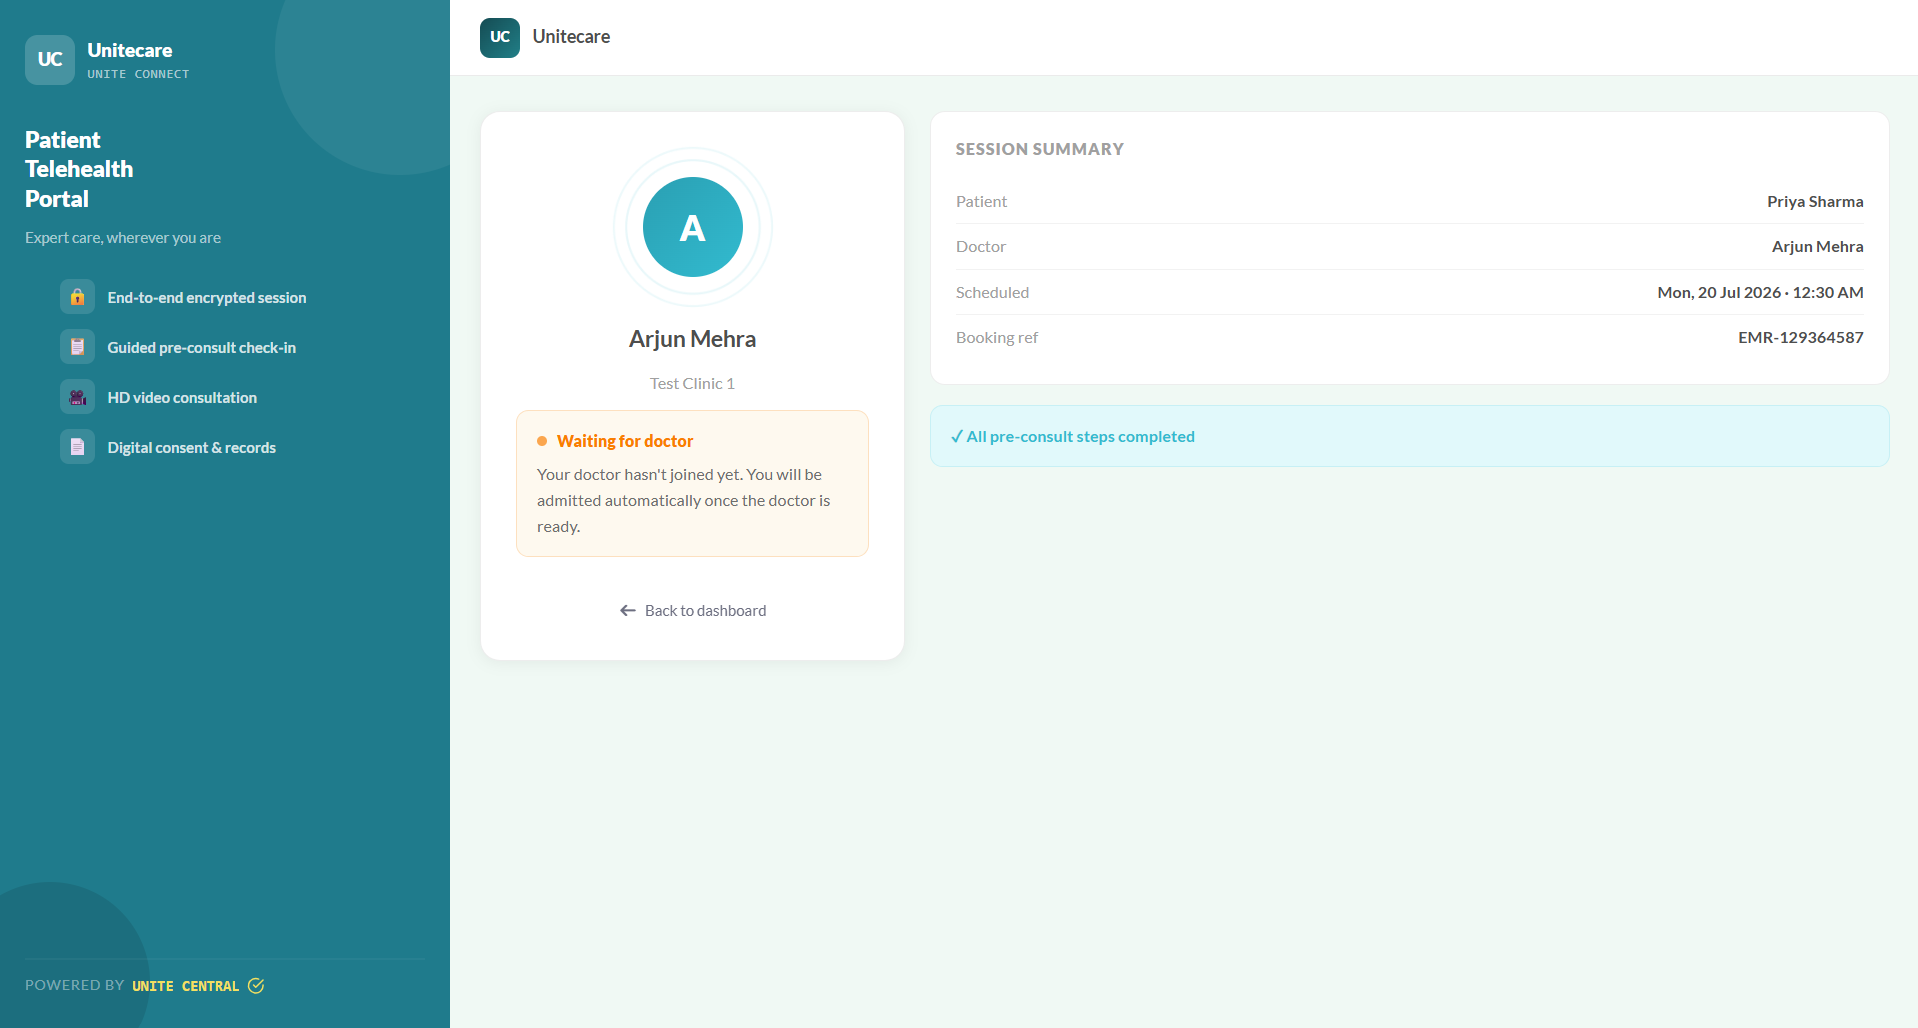Viewport: 1918px width, 1028px height.
Task: Click 'Digital consent & records' text
Action: tap(192, 447)
